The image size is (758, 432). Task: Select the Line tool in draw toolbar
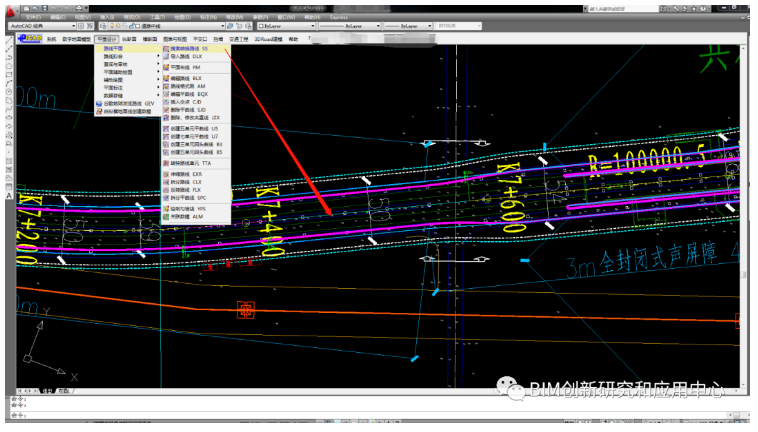(9, 41)
